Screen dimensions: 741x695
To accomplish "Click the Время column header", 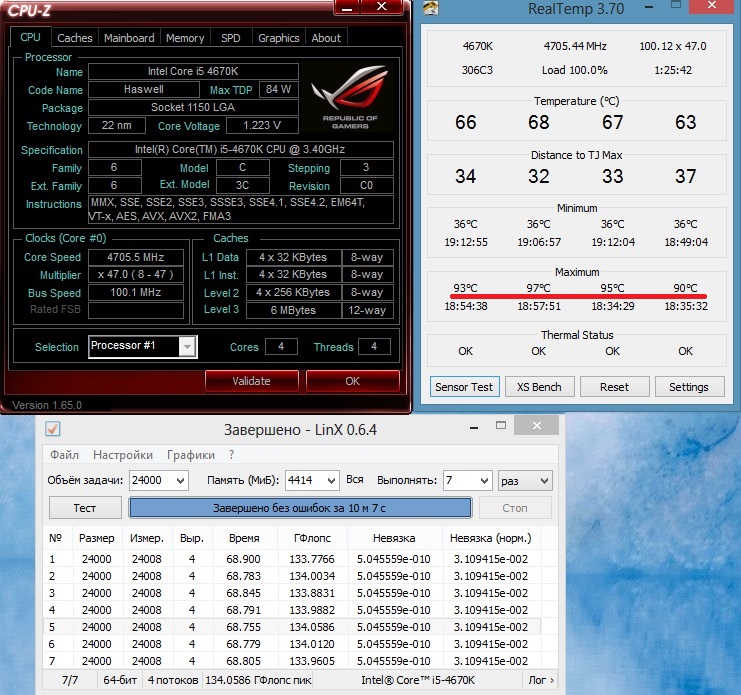I will point(245,538).
